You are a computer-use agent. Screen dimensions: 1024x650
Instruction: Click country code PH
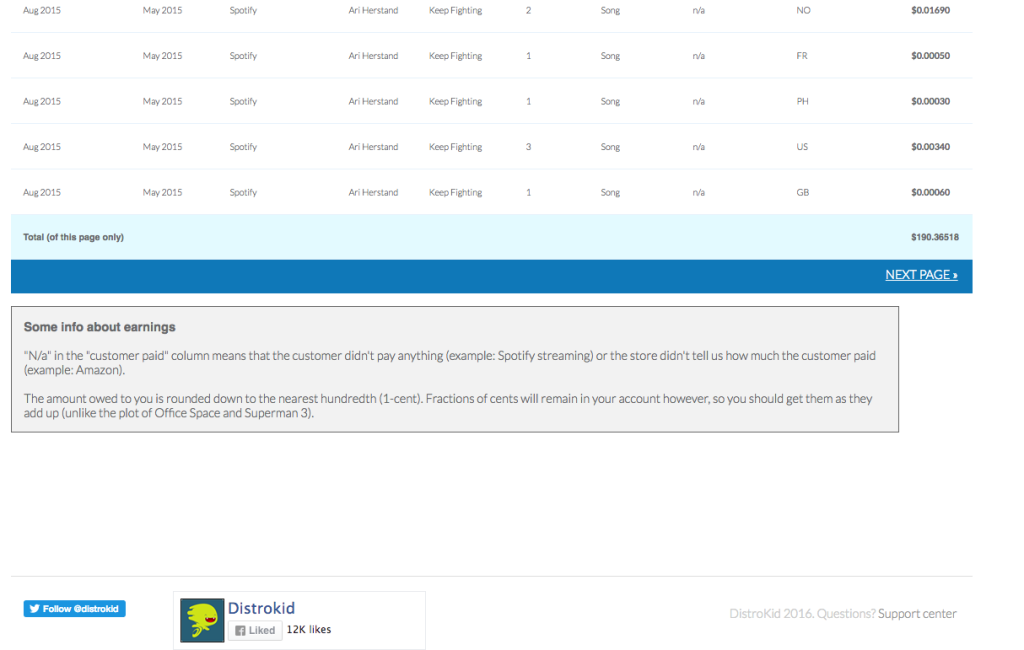pyautogui.click(x=803, y=101)
